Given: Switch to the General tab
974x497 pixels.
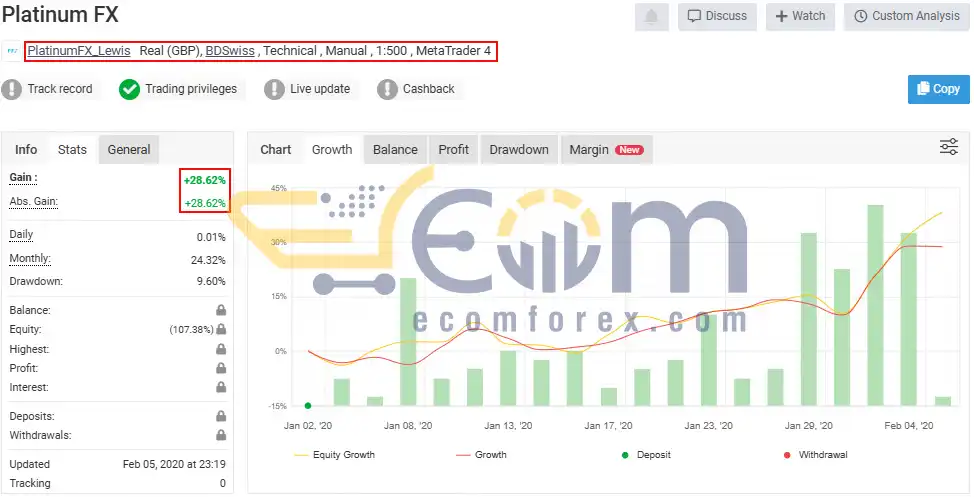Looking at the screenshot, I should (x=129, y=150).
